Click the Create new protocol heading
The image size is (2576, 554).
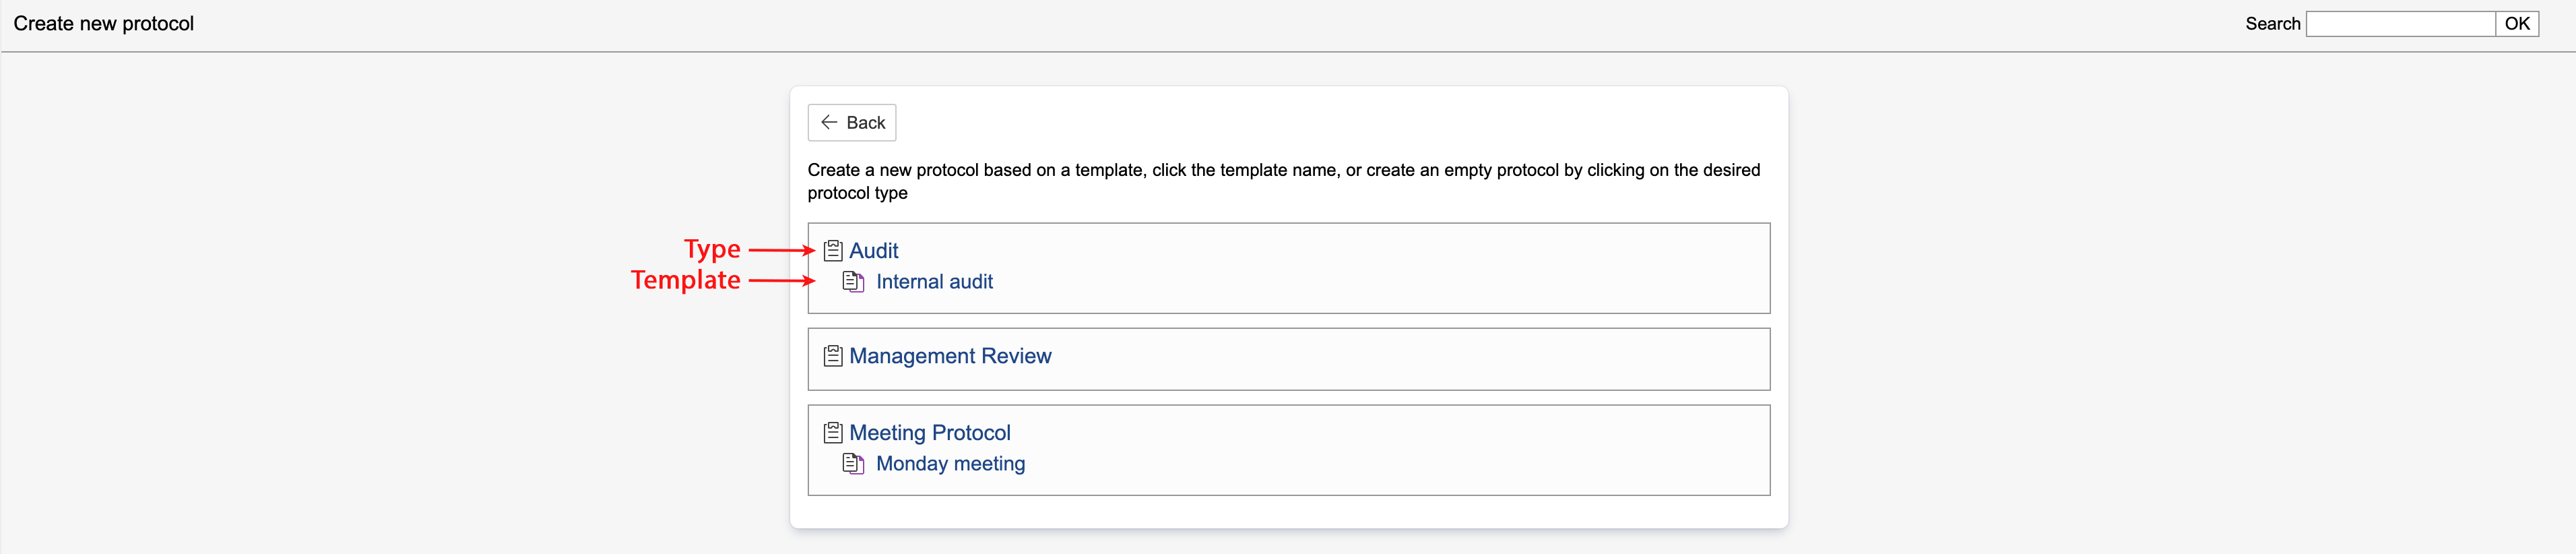coord(104,24)
